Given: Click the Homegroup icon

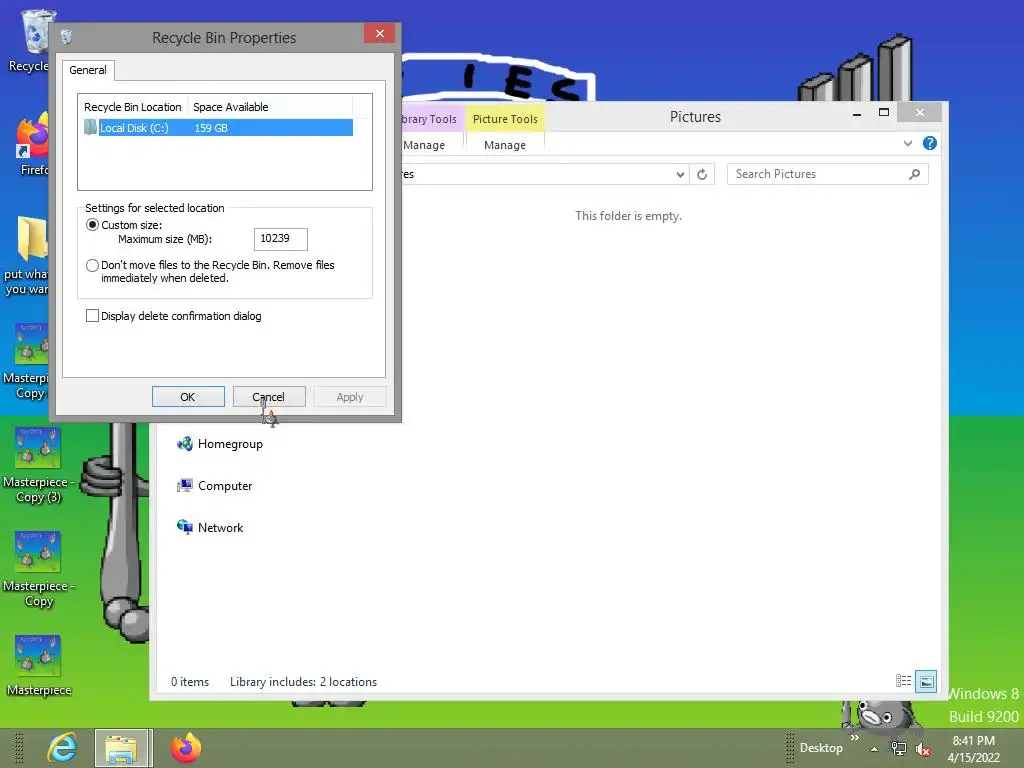Looking at the screenshot, I should [185, 444].
